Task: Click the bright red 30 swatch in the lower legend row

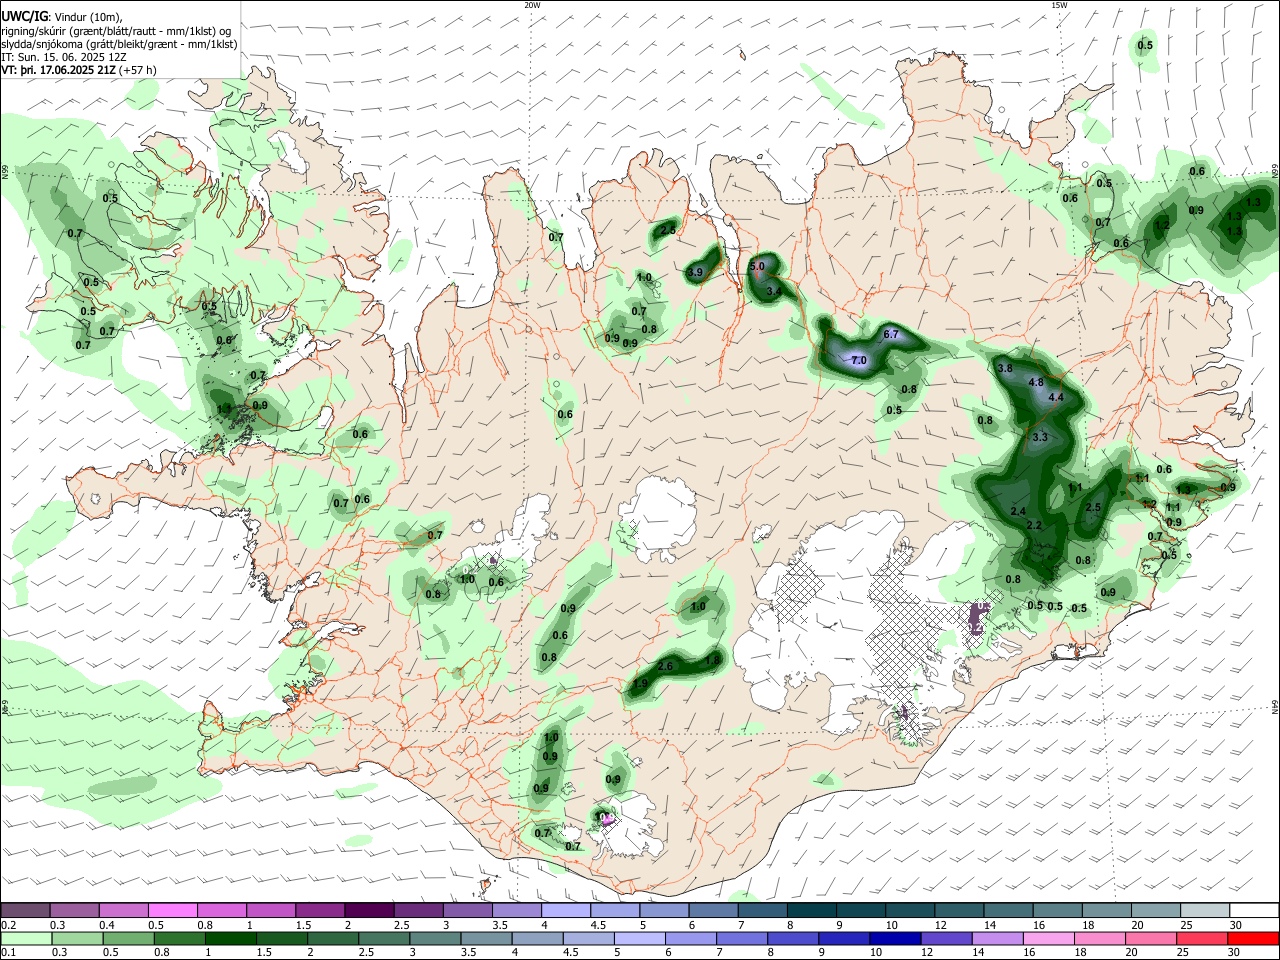Action: 1252,939
